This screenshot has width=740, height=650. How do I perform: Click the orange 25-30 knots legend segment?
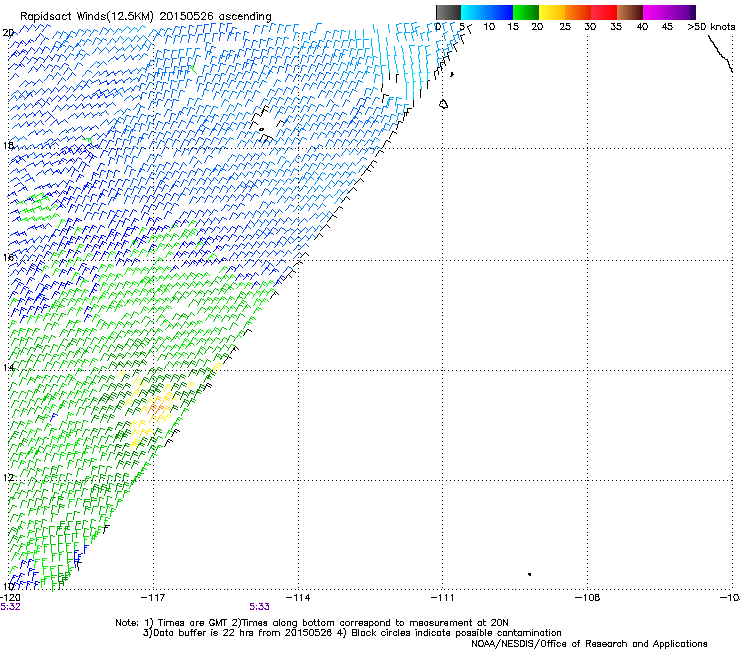[x=578, y=12]
